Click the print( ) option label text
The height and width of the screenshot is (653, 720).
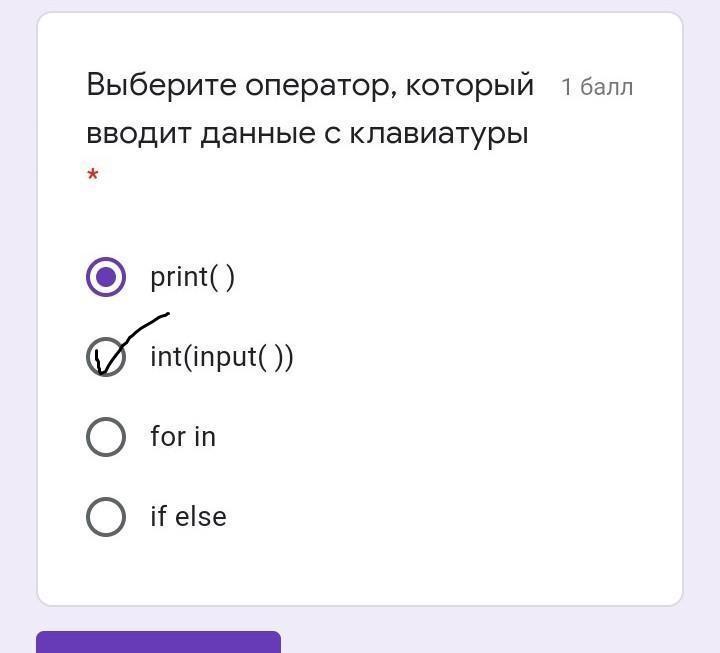pos(192,277)
